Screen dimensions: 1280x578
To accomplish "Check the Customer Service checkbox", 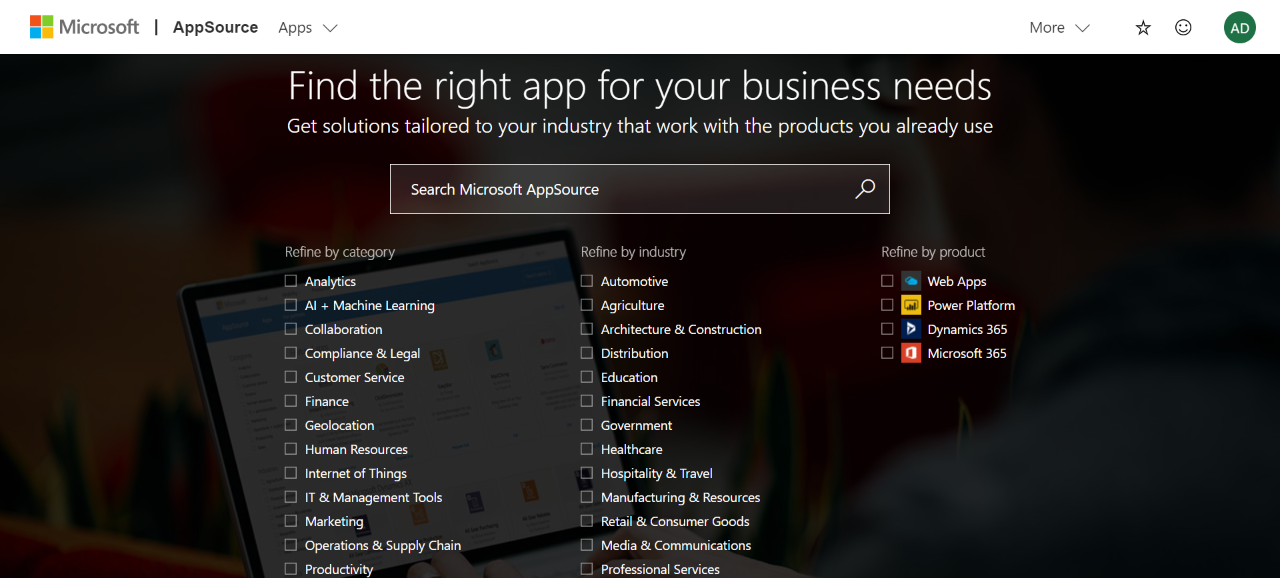I will pos(291,377).
